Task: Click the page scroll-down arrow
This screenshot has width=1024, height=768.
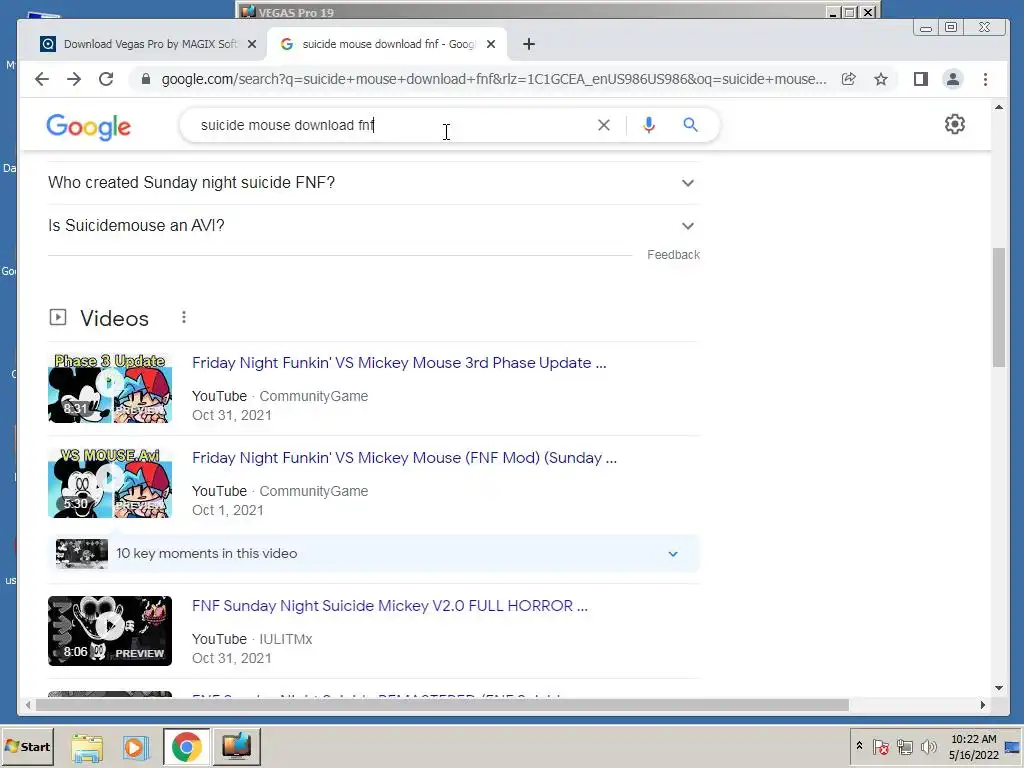Action: tap(999, 688)
